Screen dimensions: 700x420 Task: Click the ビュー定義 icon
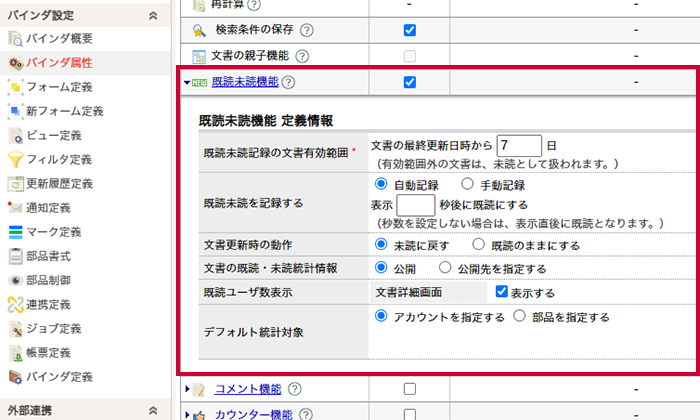tap(15, 136)
